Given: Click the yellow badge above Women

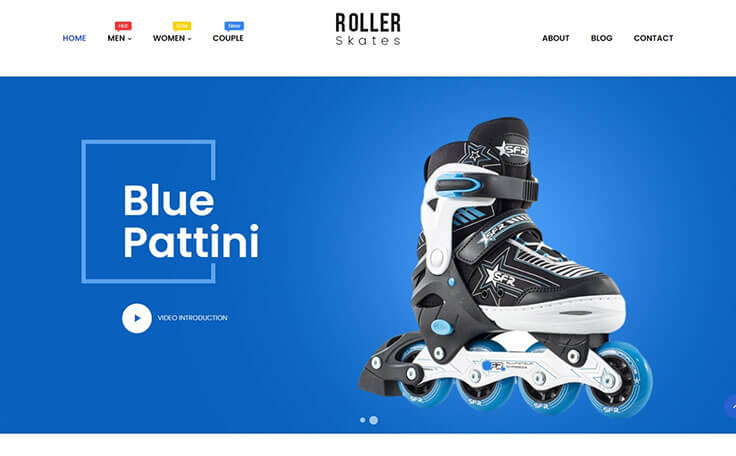Looking at the screenshot, I should click(x=182, y=26).
